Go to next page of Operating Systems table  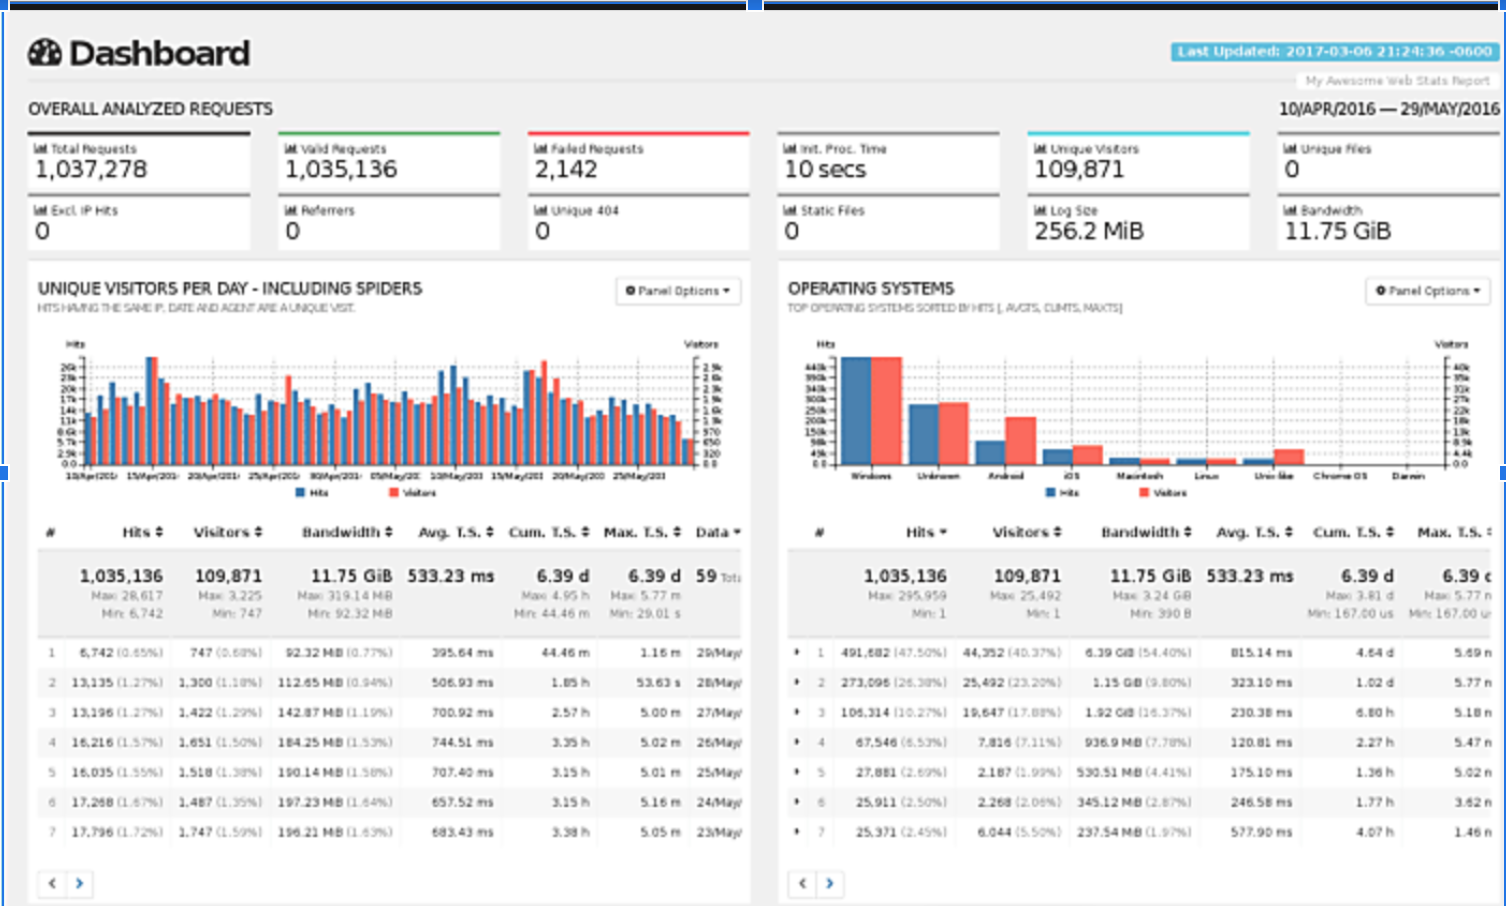point(829,883)
